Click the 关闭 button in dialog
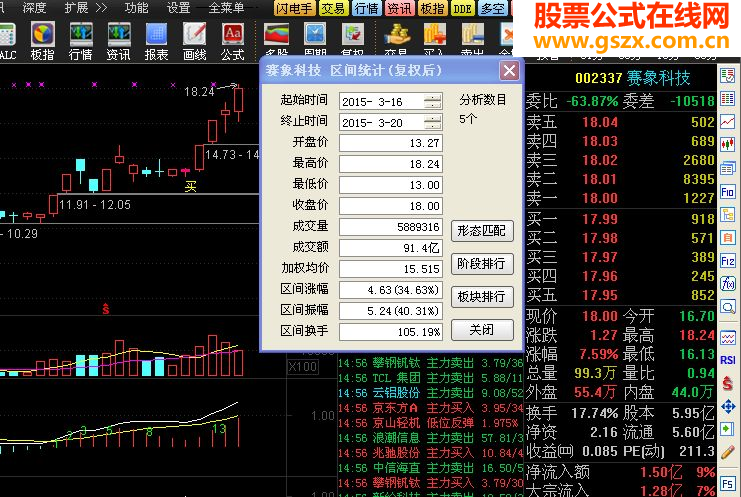The width and height of the screenshot is (741, 497). [482, 330]
